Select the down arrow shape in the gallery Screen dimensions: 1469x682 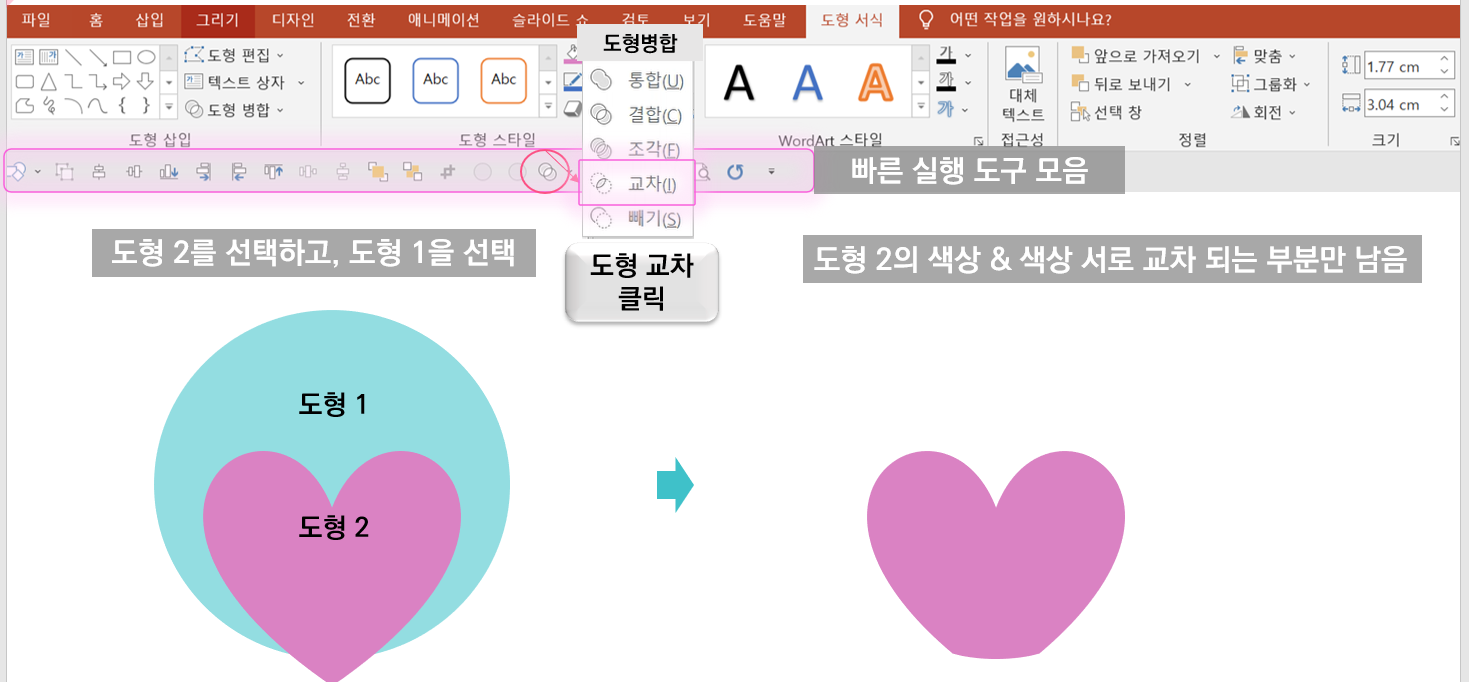146,81
